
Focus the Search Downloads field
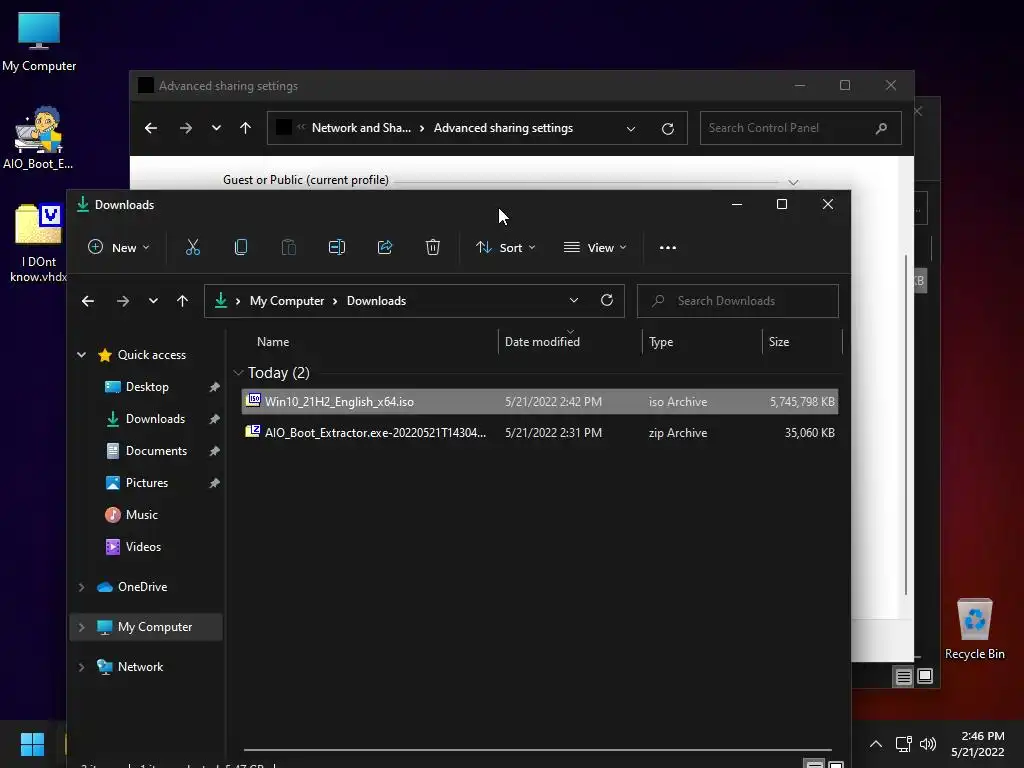click(738, 300)
